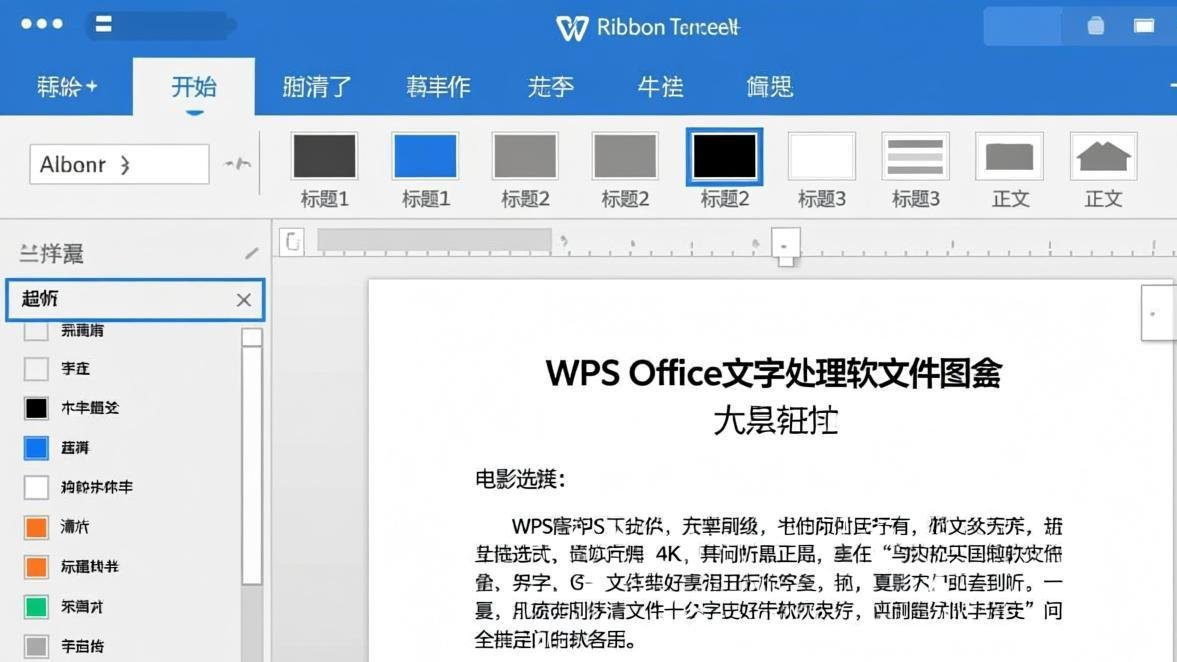Click the blue button at top right
This screenshot has height=662, width=1177.
[x=1022, y=27]
